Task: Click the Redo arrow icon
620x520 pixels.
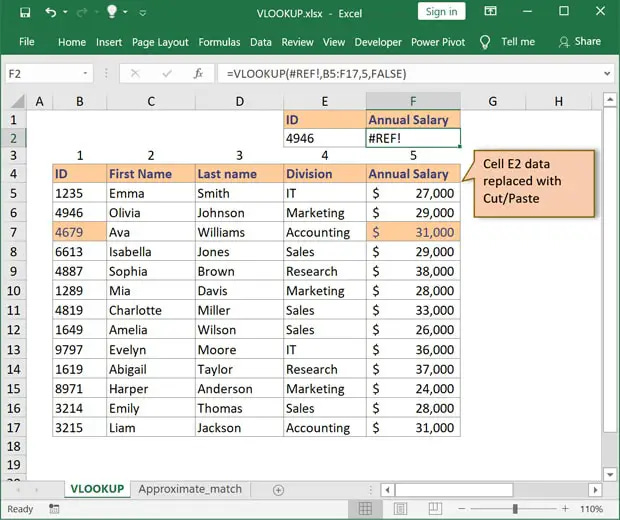Action: pyautogui.click(x=82, y=13)
